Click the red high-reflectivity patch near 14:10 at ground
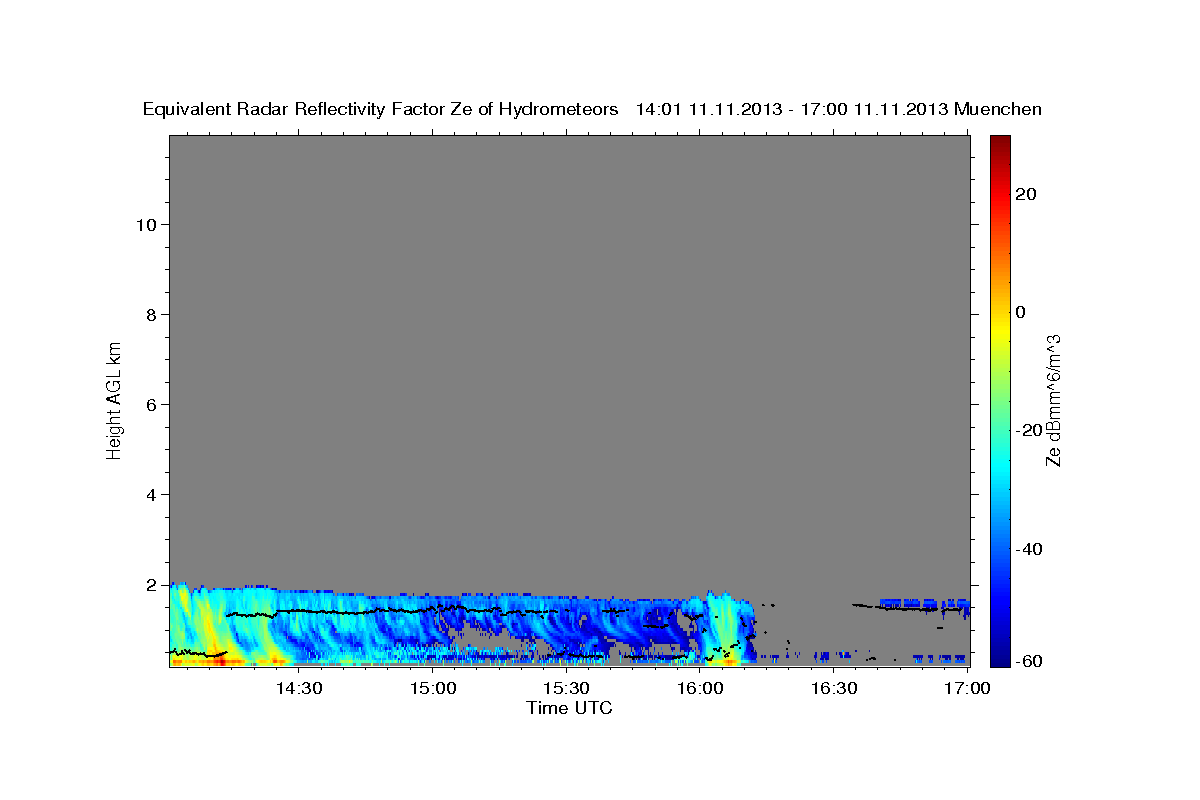The width and height of the screenshot is (1200, 800). 220,661
